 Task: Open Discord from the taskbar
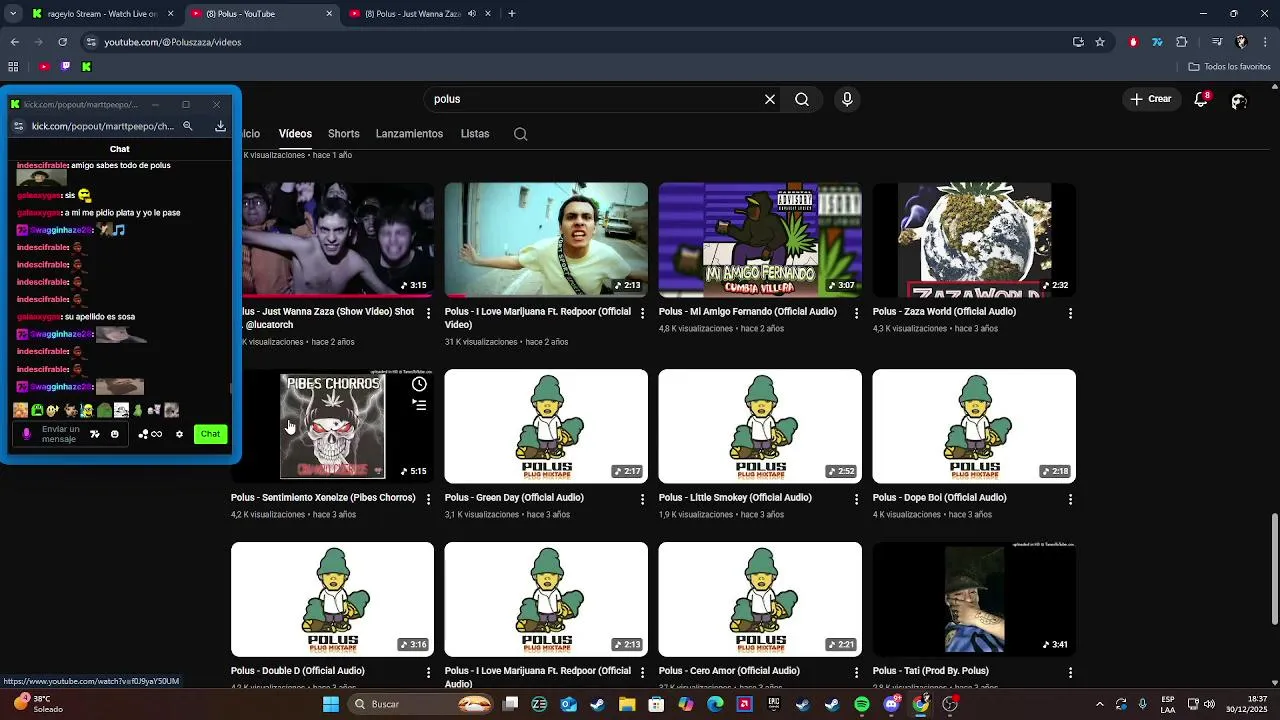891,704
